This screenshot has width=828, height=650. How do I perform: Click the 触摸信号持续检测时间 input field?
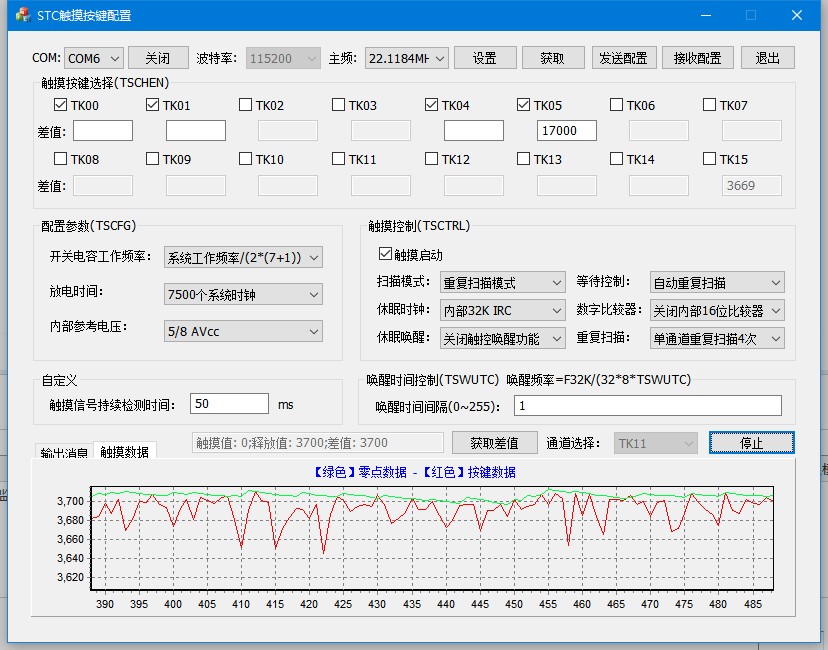click(229, 404)
